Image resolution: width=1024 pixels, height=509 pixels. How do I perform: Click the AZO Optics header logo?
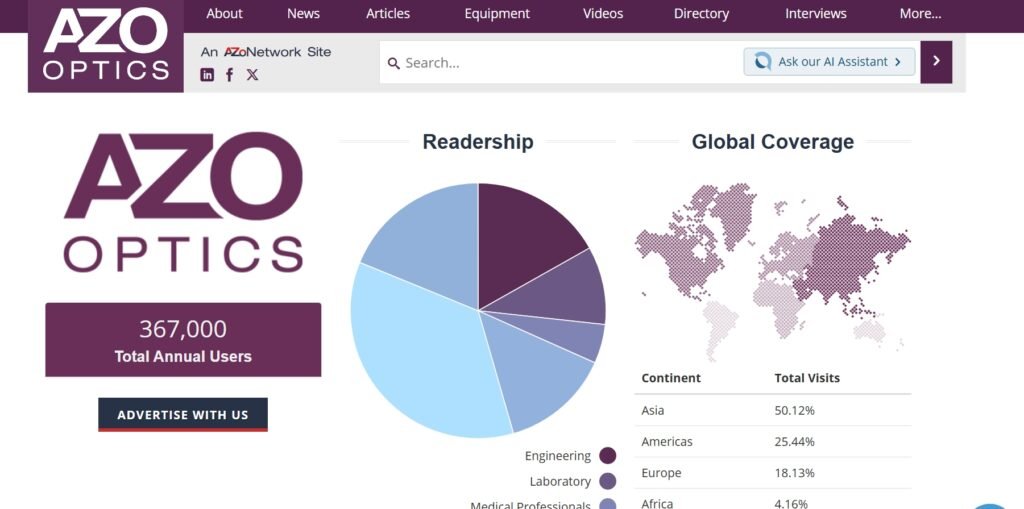point(106,44)
